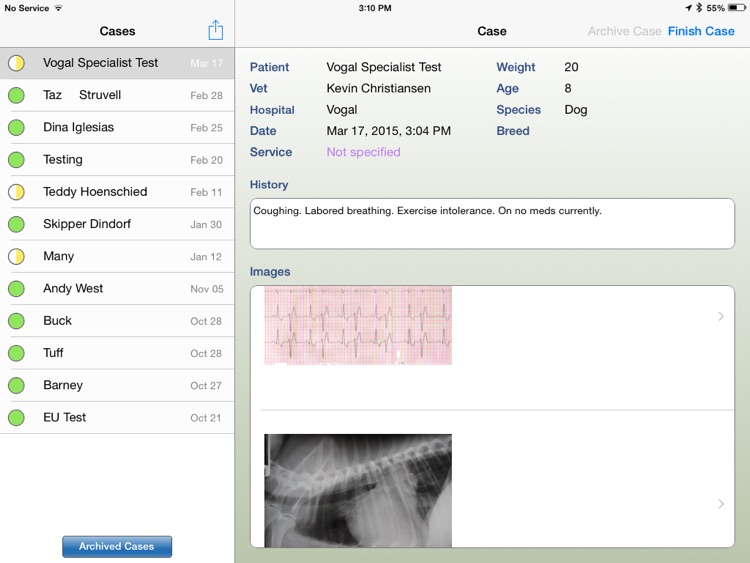Click the green status dot next to Buck
This screenshot has height=563, width=750.
[16, 321]
